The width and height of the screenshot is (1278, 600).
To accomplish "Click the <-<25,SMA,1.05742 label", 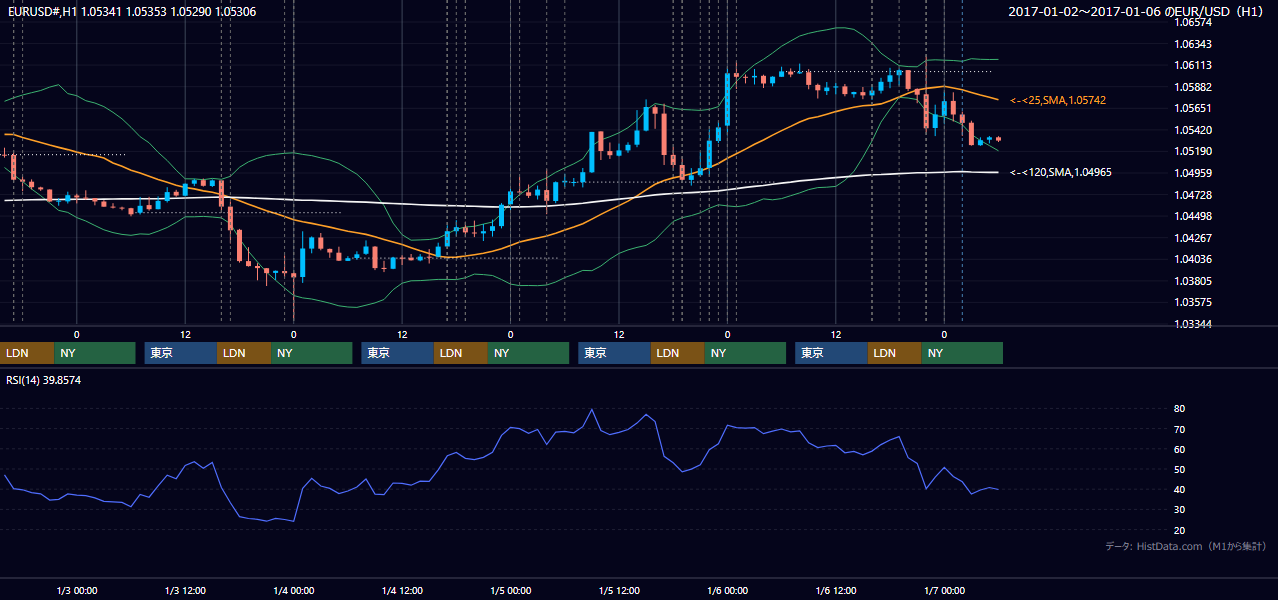I will click(1057, 101).
